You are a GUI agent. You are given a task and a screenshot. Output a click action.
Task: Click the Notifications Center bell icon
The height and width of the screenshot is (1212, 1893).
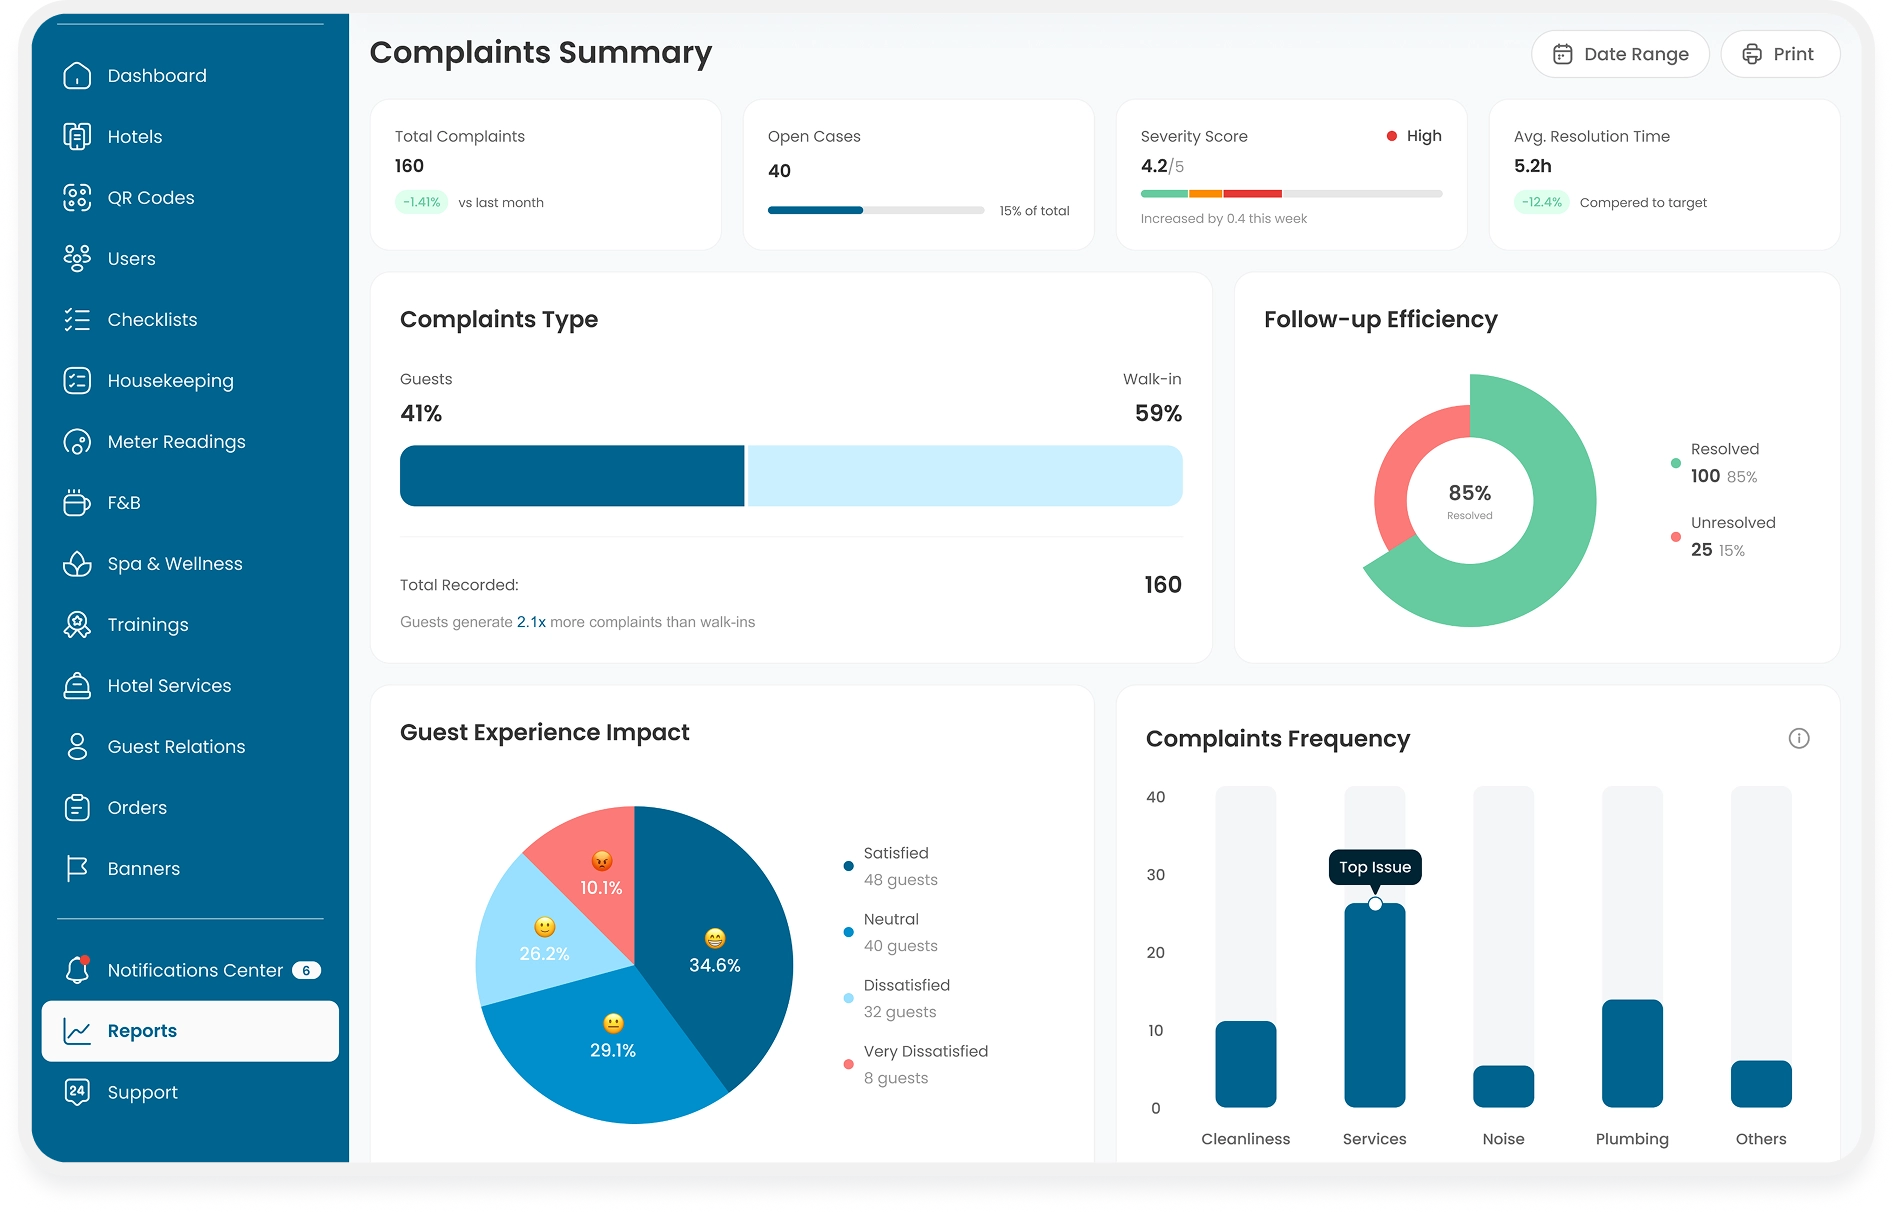tap(77, 970)
